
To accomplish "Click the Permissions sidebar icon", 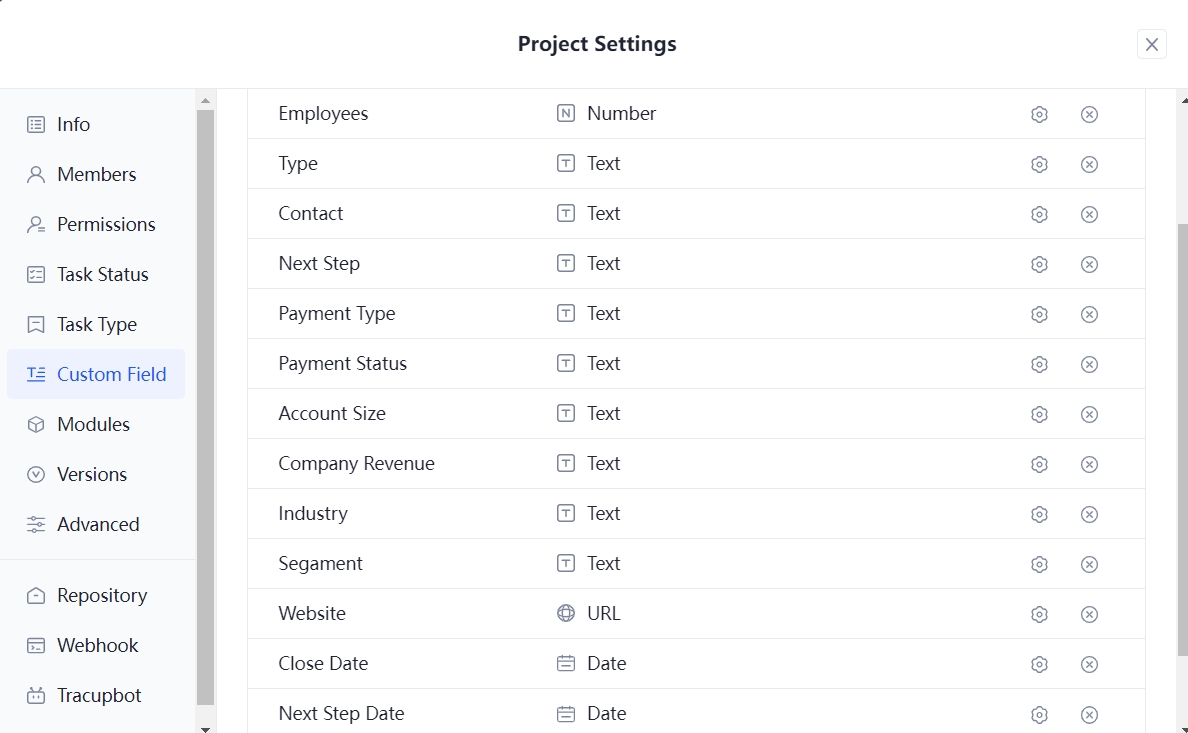I will click(x=36, y=224).
